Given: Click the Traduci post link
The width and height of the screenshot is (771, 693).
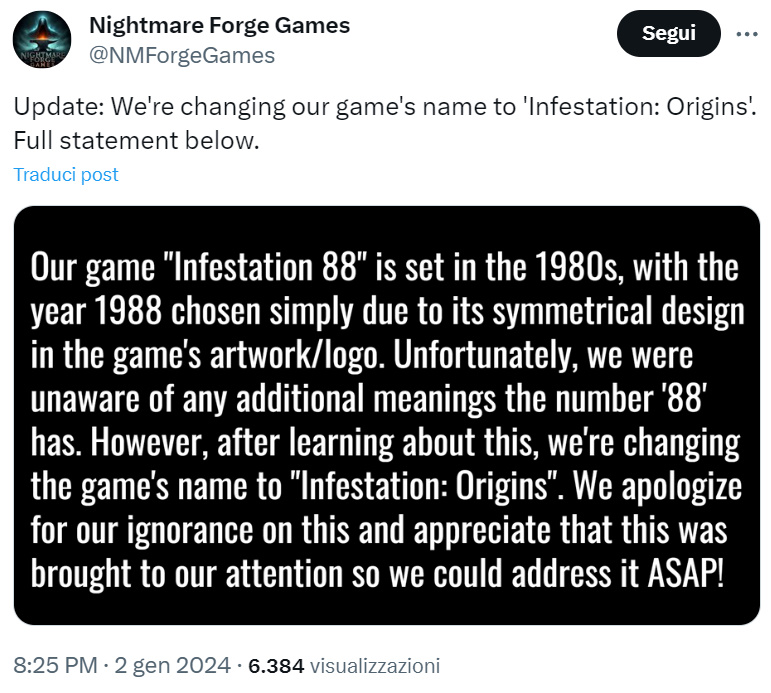Looking at the screenshot, I should tap(66, 174).
